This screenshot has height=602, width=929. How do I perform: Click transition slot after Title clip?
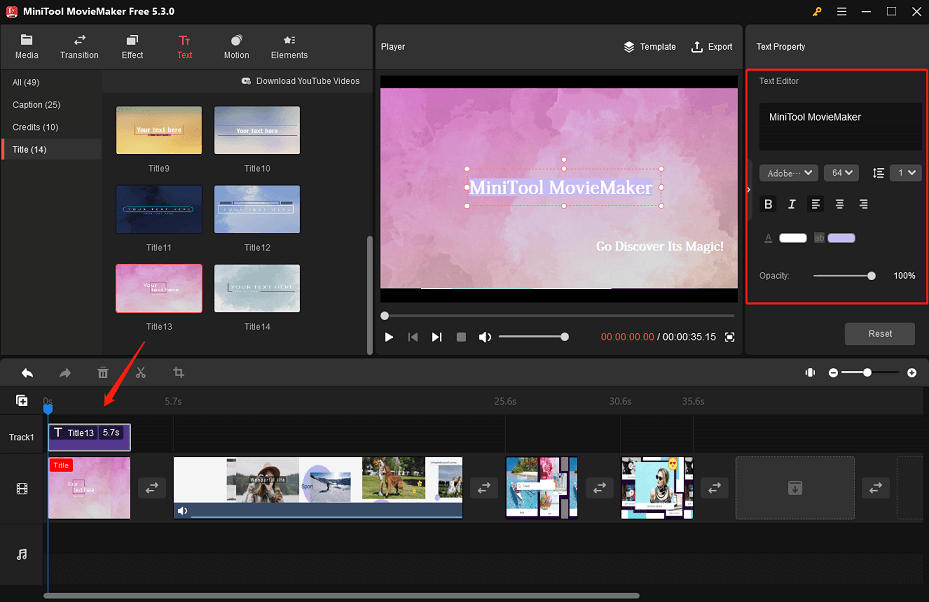152,488
